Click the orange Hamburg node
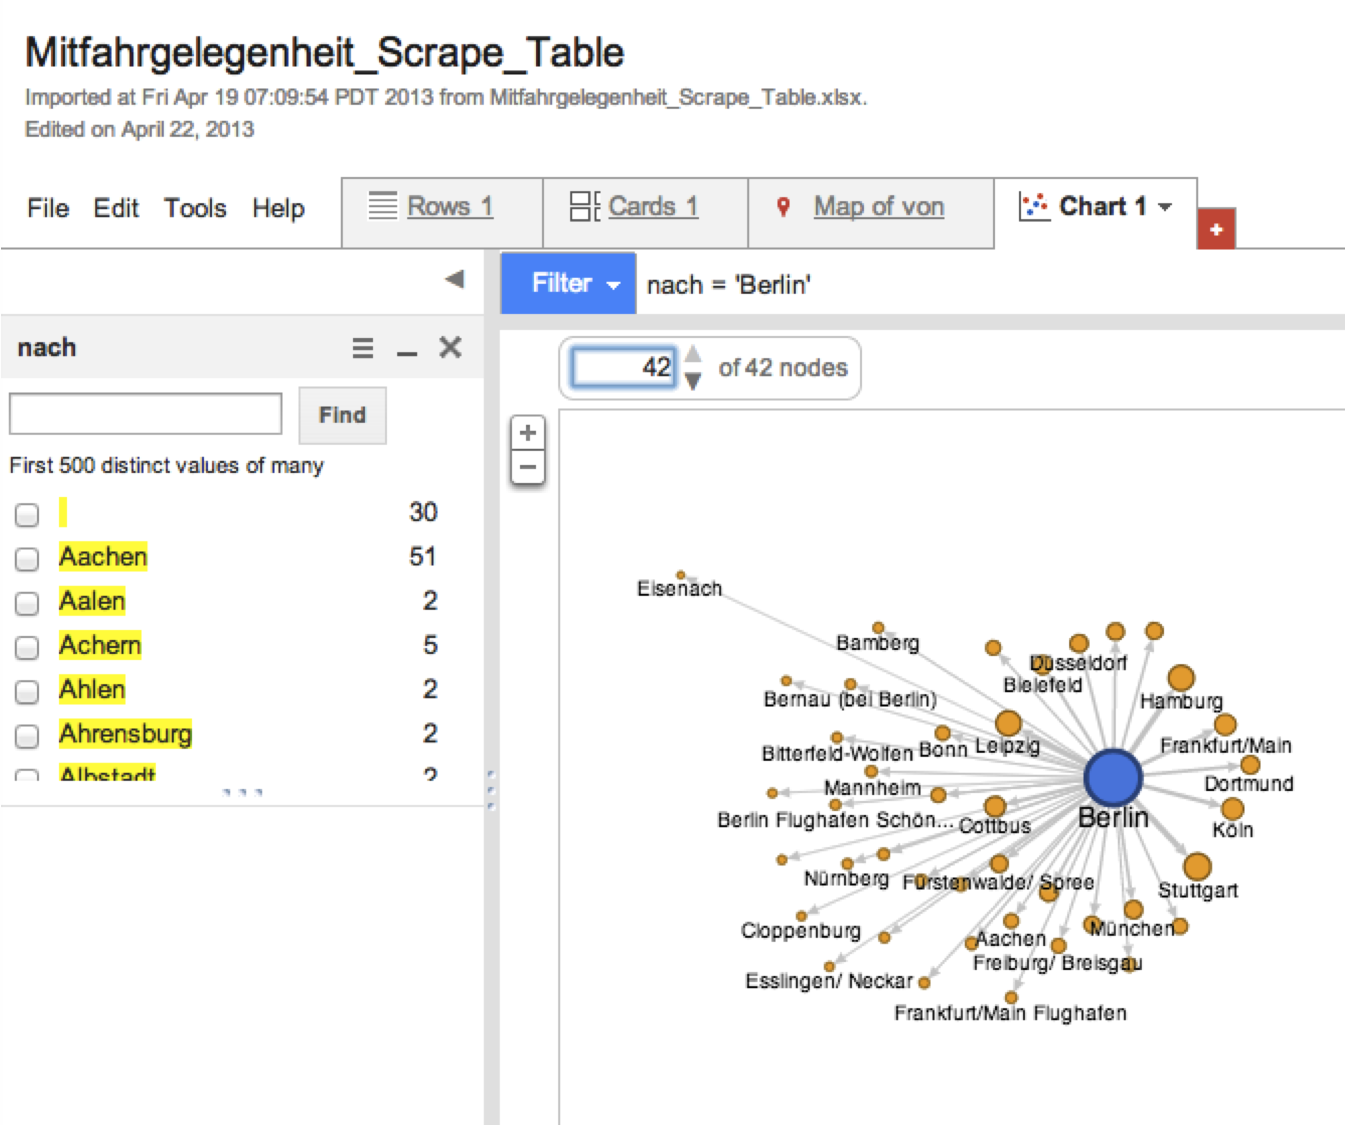The image size is (1346, 1125). [x=1180, y=678]
